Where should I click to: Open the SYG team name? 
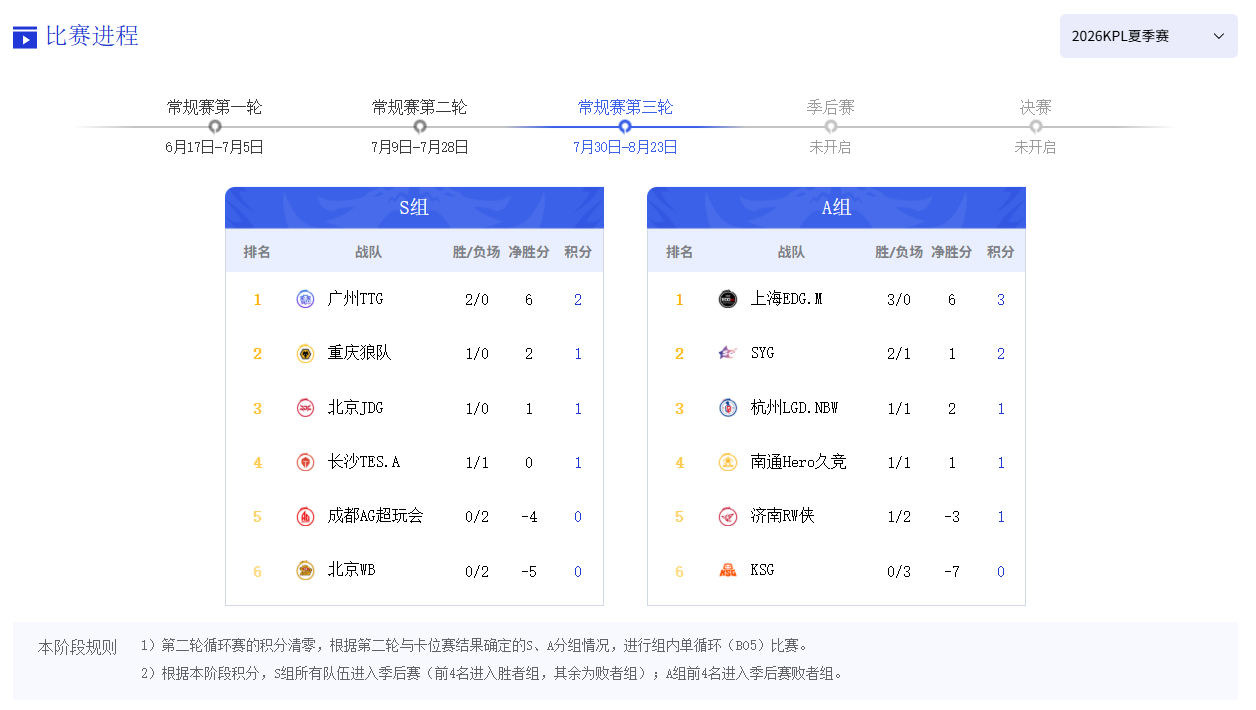[x=762, y=353]
